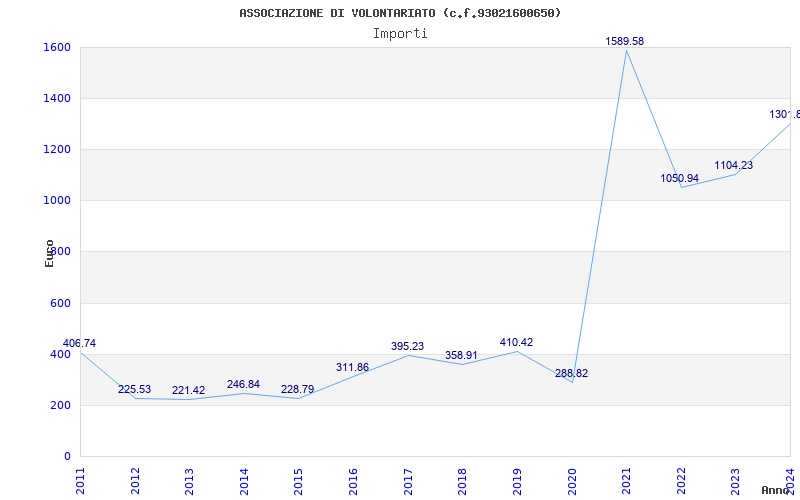The image size is (800, 500).
Task: Click the x-axis year 2018
Action: pyautogui.click(x=462, y=481)
